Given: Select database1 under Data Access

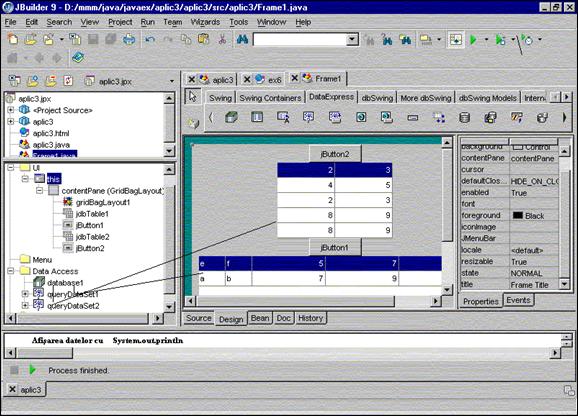Looking at the screenshot, I should click(65, 283).
